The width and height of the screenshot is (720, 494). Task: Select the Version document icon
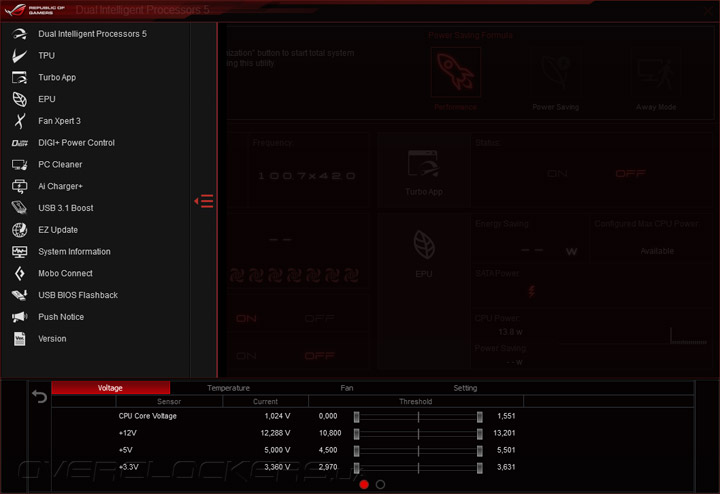pyautogui.click(x=19, y=339)
